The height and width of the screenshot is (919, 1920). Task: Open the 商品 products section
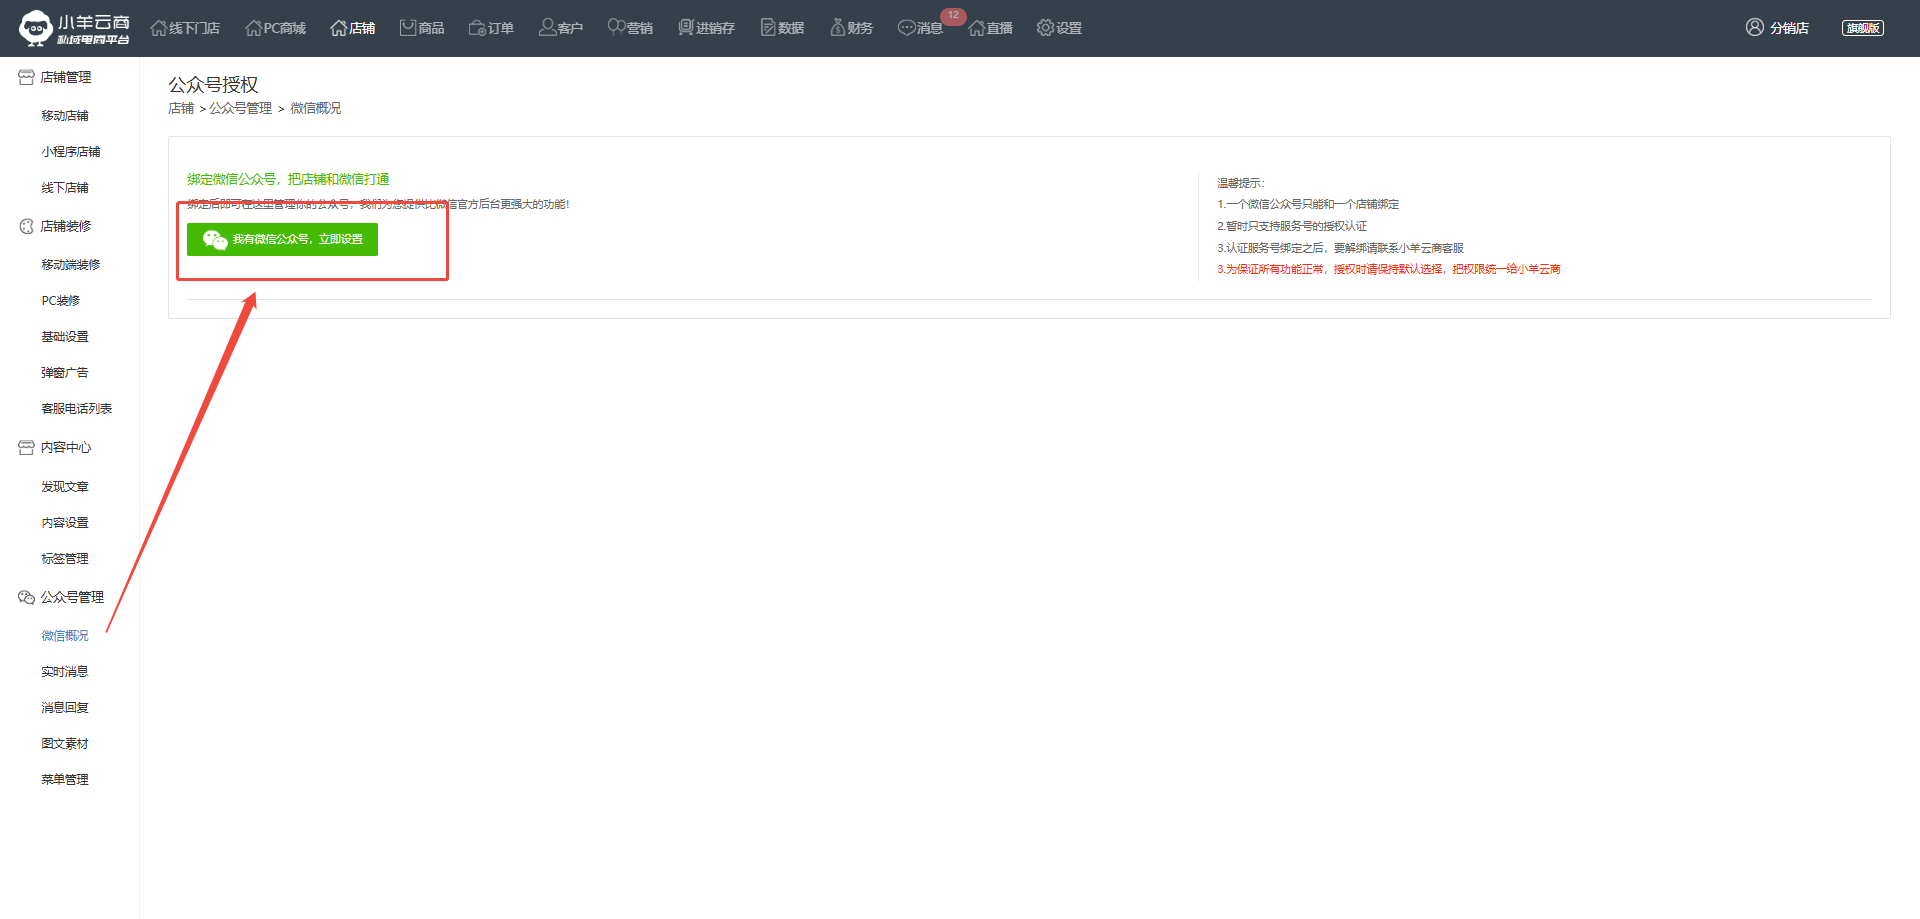[x=421, y=28]
